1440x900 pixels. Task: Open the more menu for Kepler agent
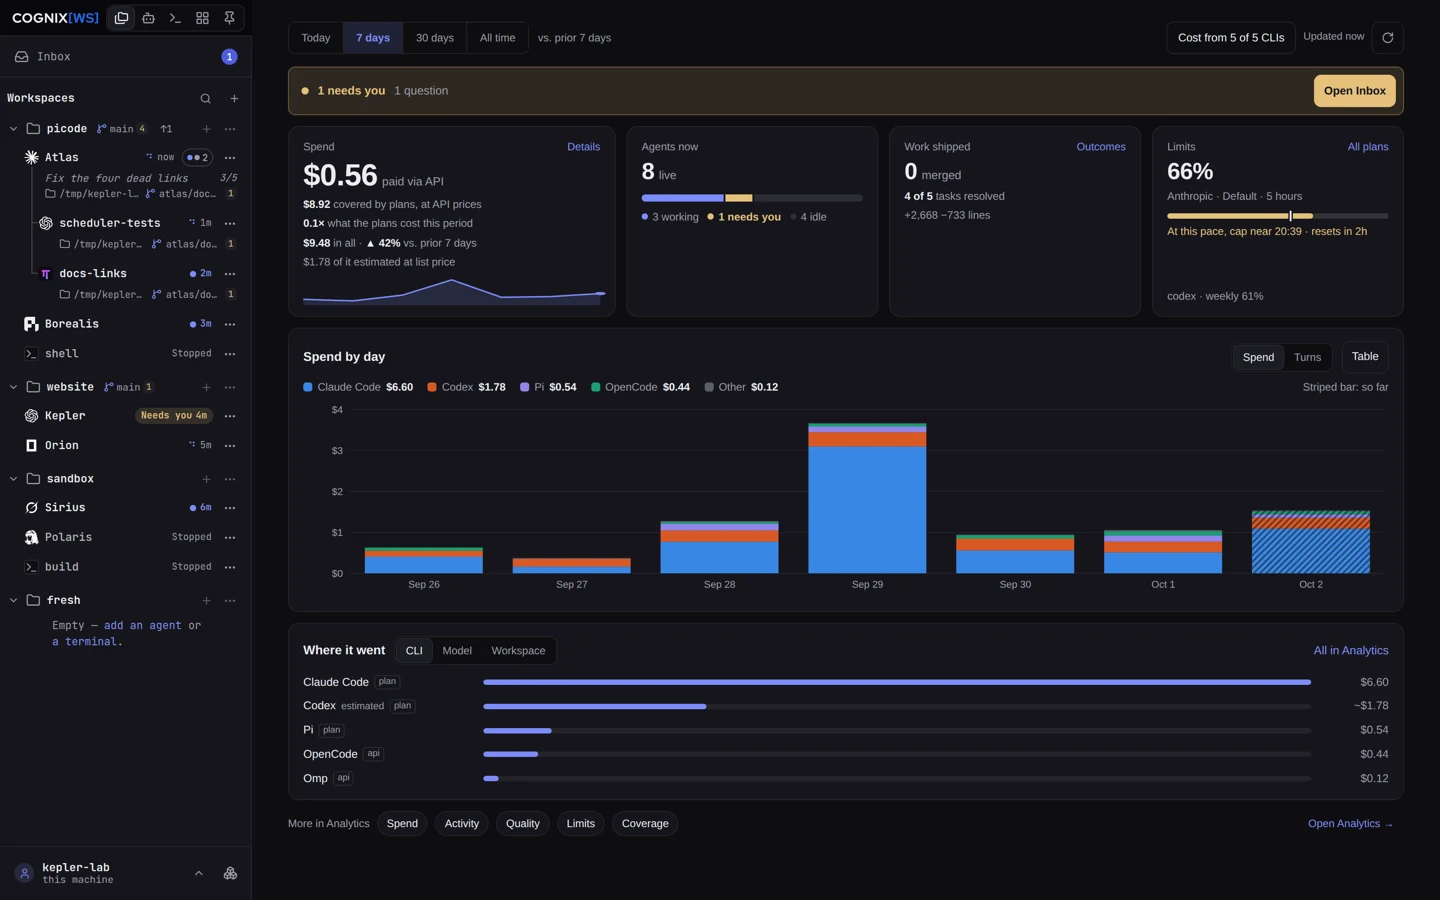[x=230, y=416]
